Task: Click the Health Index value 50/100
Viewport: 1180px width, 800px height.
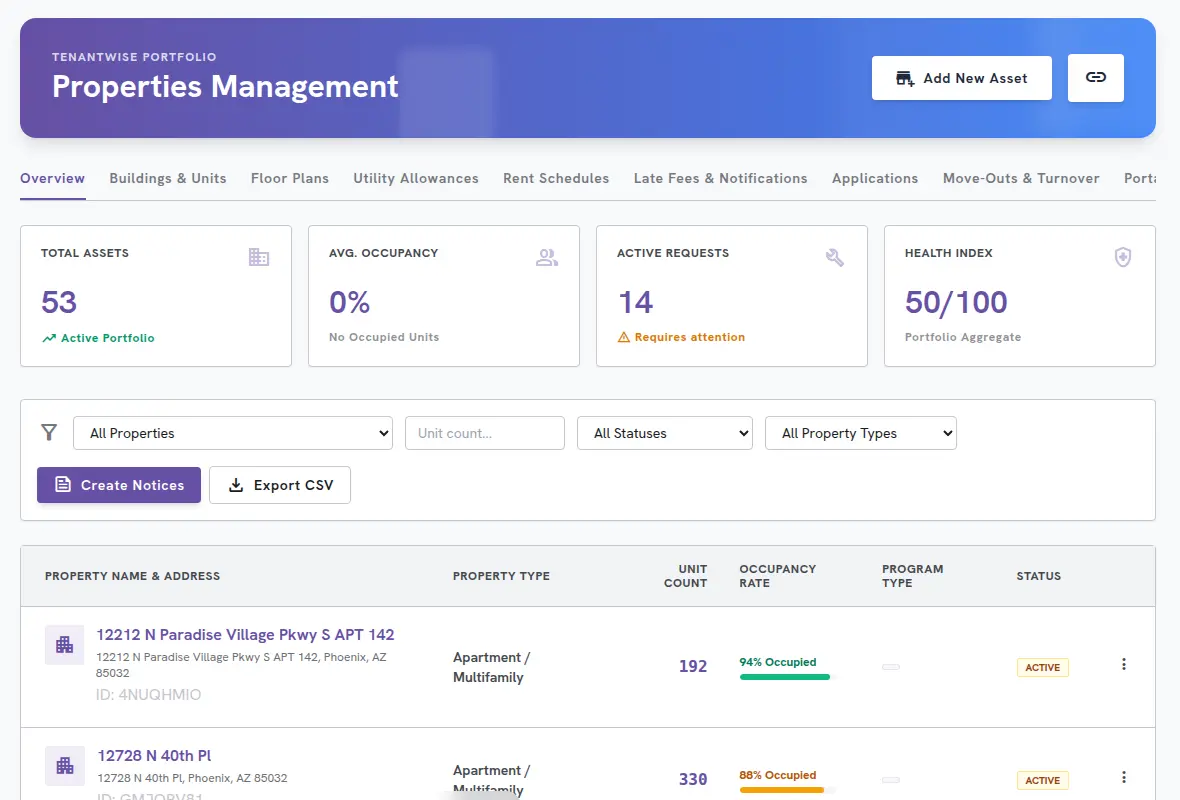Action: coord(956,303)
